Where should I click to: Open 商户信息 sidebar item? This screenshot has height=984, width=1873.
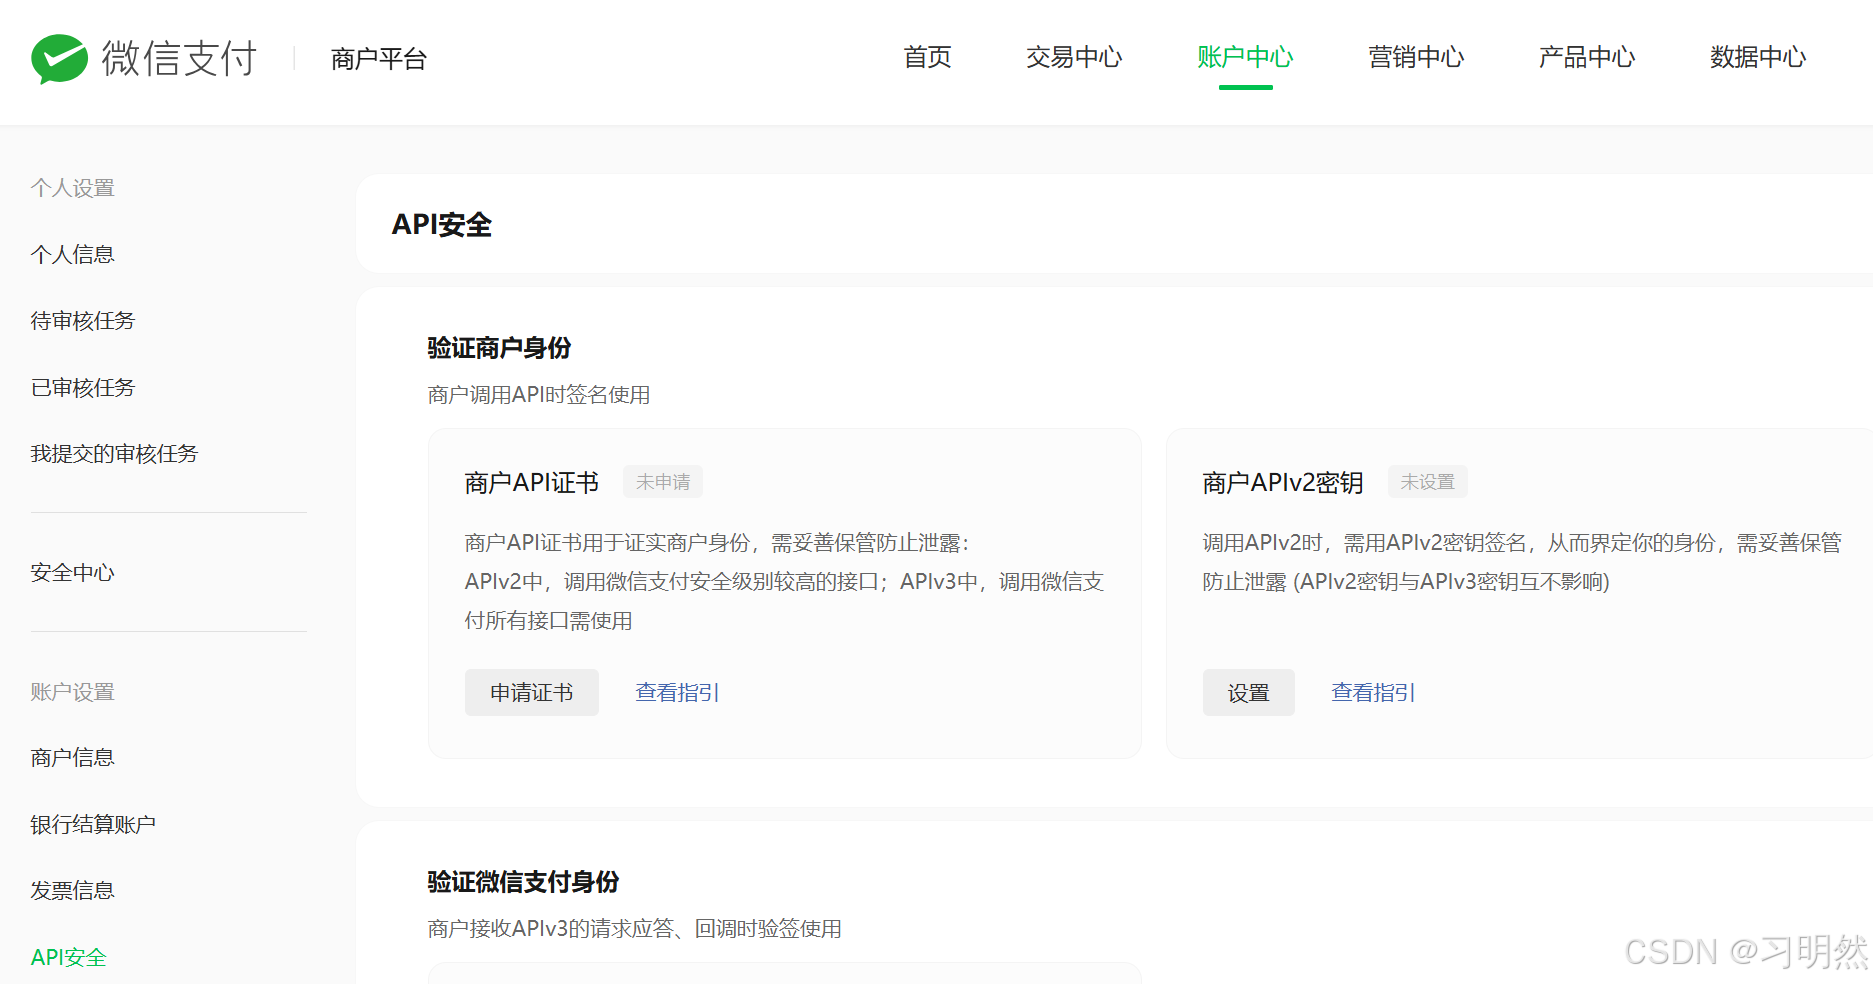pos(72,757)
